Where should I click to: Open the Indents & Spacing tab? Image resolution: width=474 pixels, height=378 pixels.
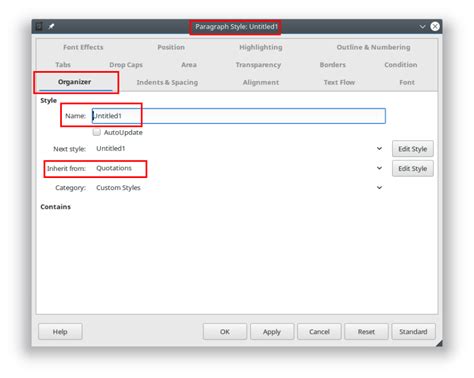click(x=167, y=82)
